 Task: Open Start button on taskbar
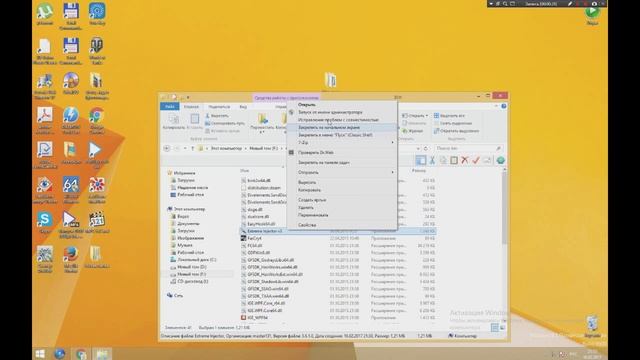[40, 353]
